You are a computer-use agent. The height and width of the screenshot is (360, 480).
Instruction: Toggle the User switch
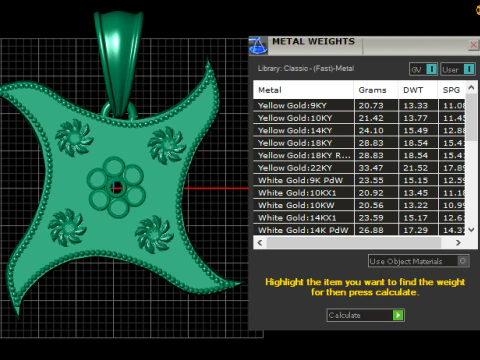tap(458, 69)
